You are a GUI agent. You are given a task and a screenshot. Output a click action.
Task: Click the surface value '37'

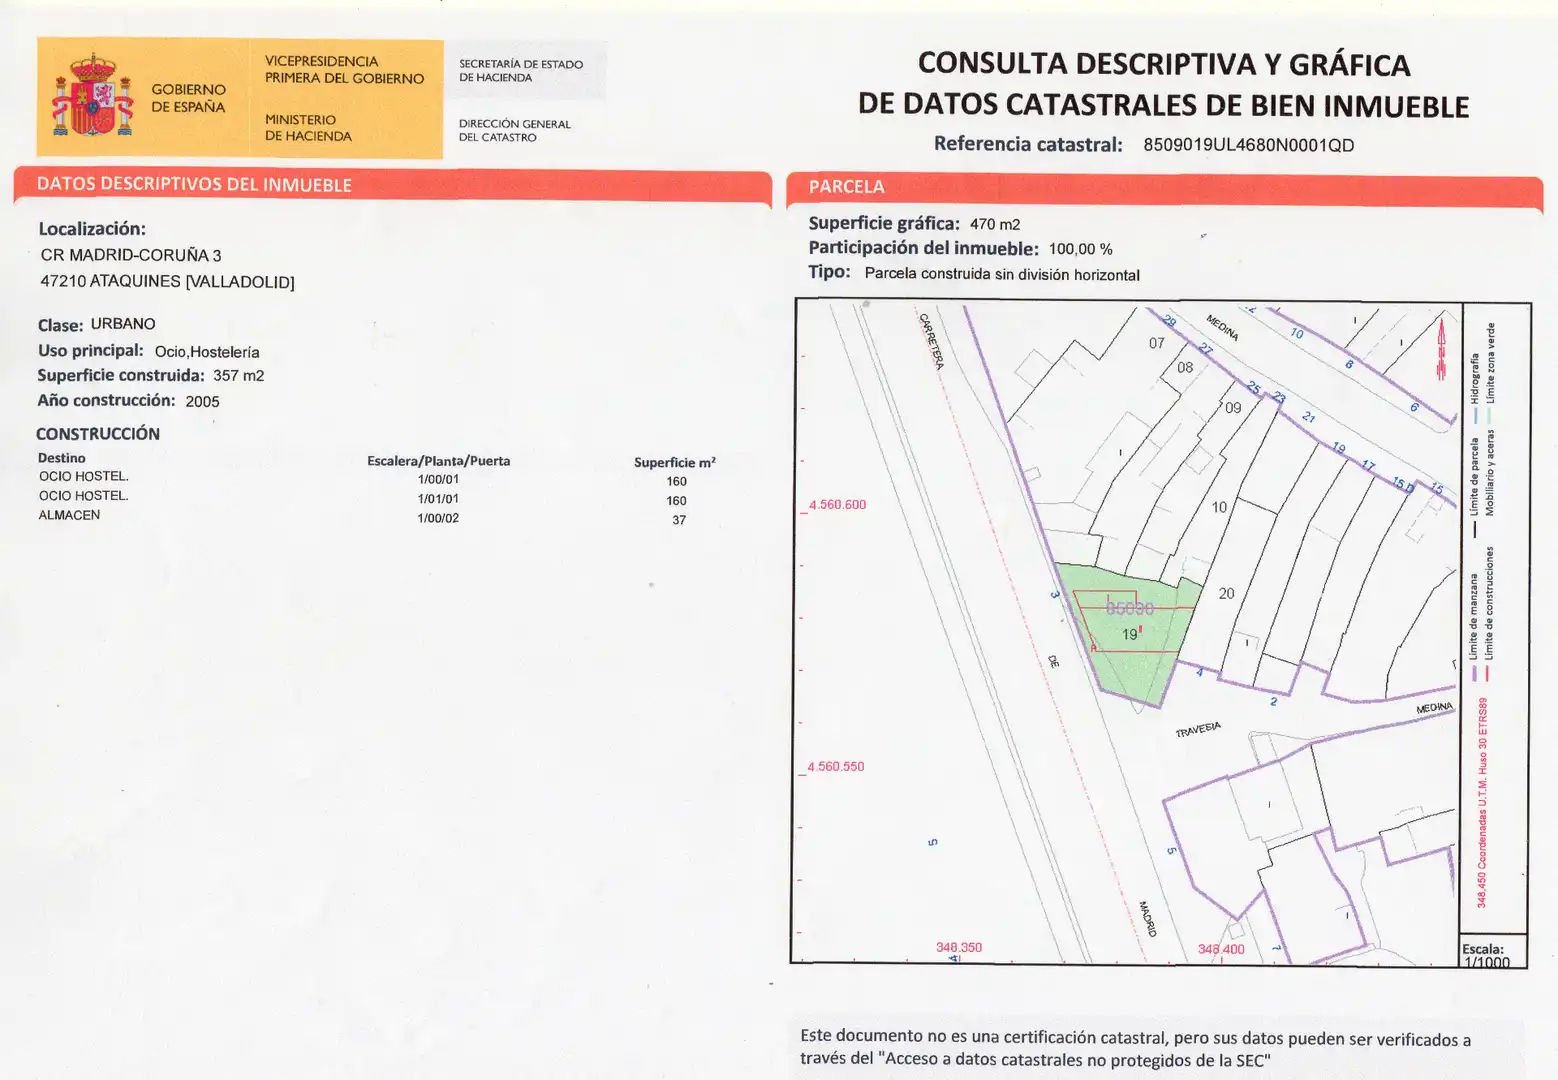point(679,520)
